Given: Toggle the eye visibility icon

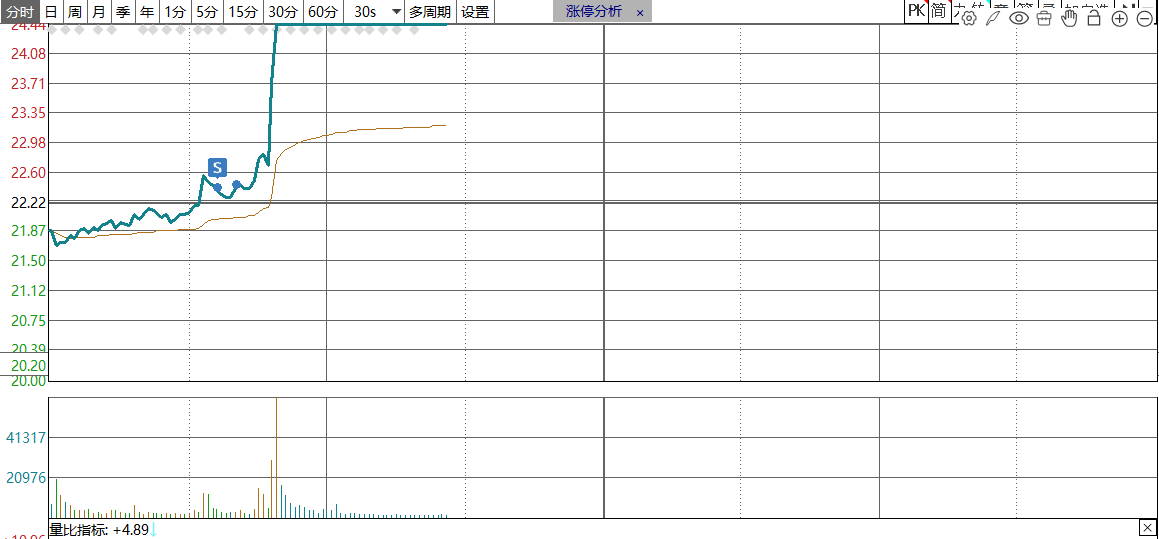Looking at the screenshot, I should pyautogui.click(x=1019, y=18).
